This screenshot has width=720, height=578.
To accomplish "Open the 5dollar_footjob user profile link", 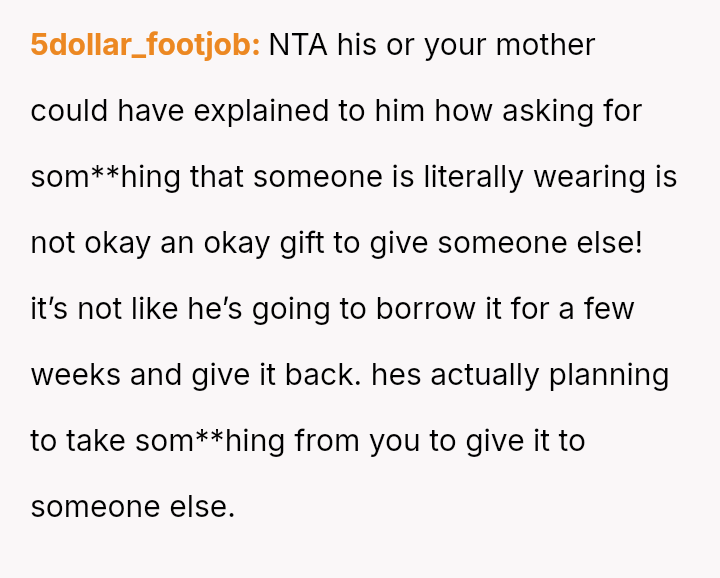I will [x=145, y=45].
